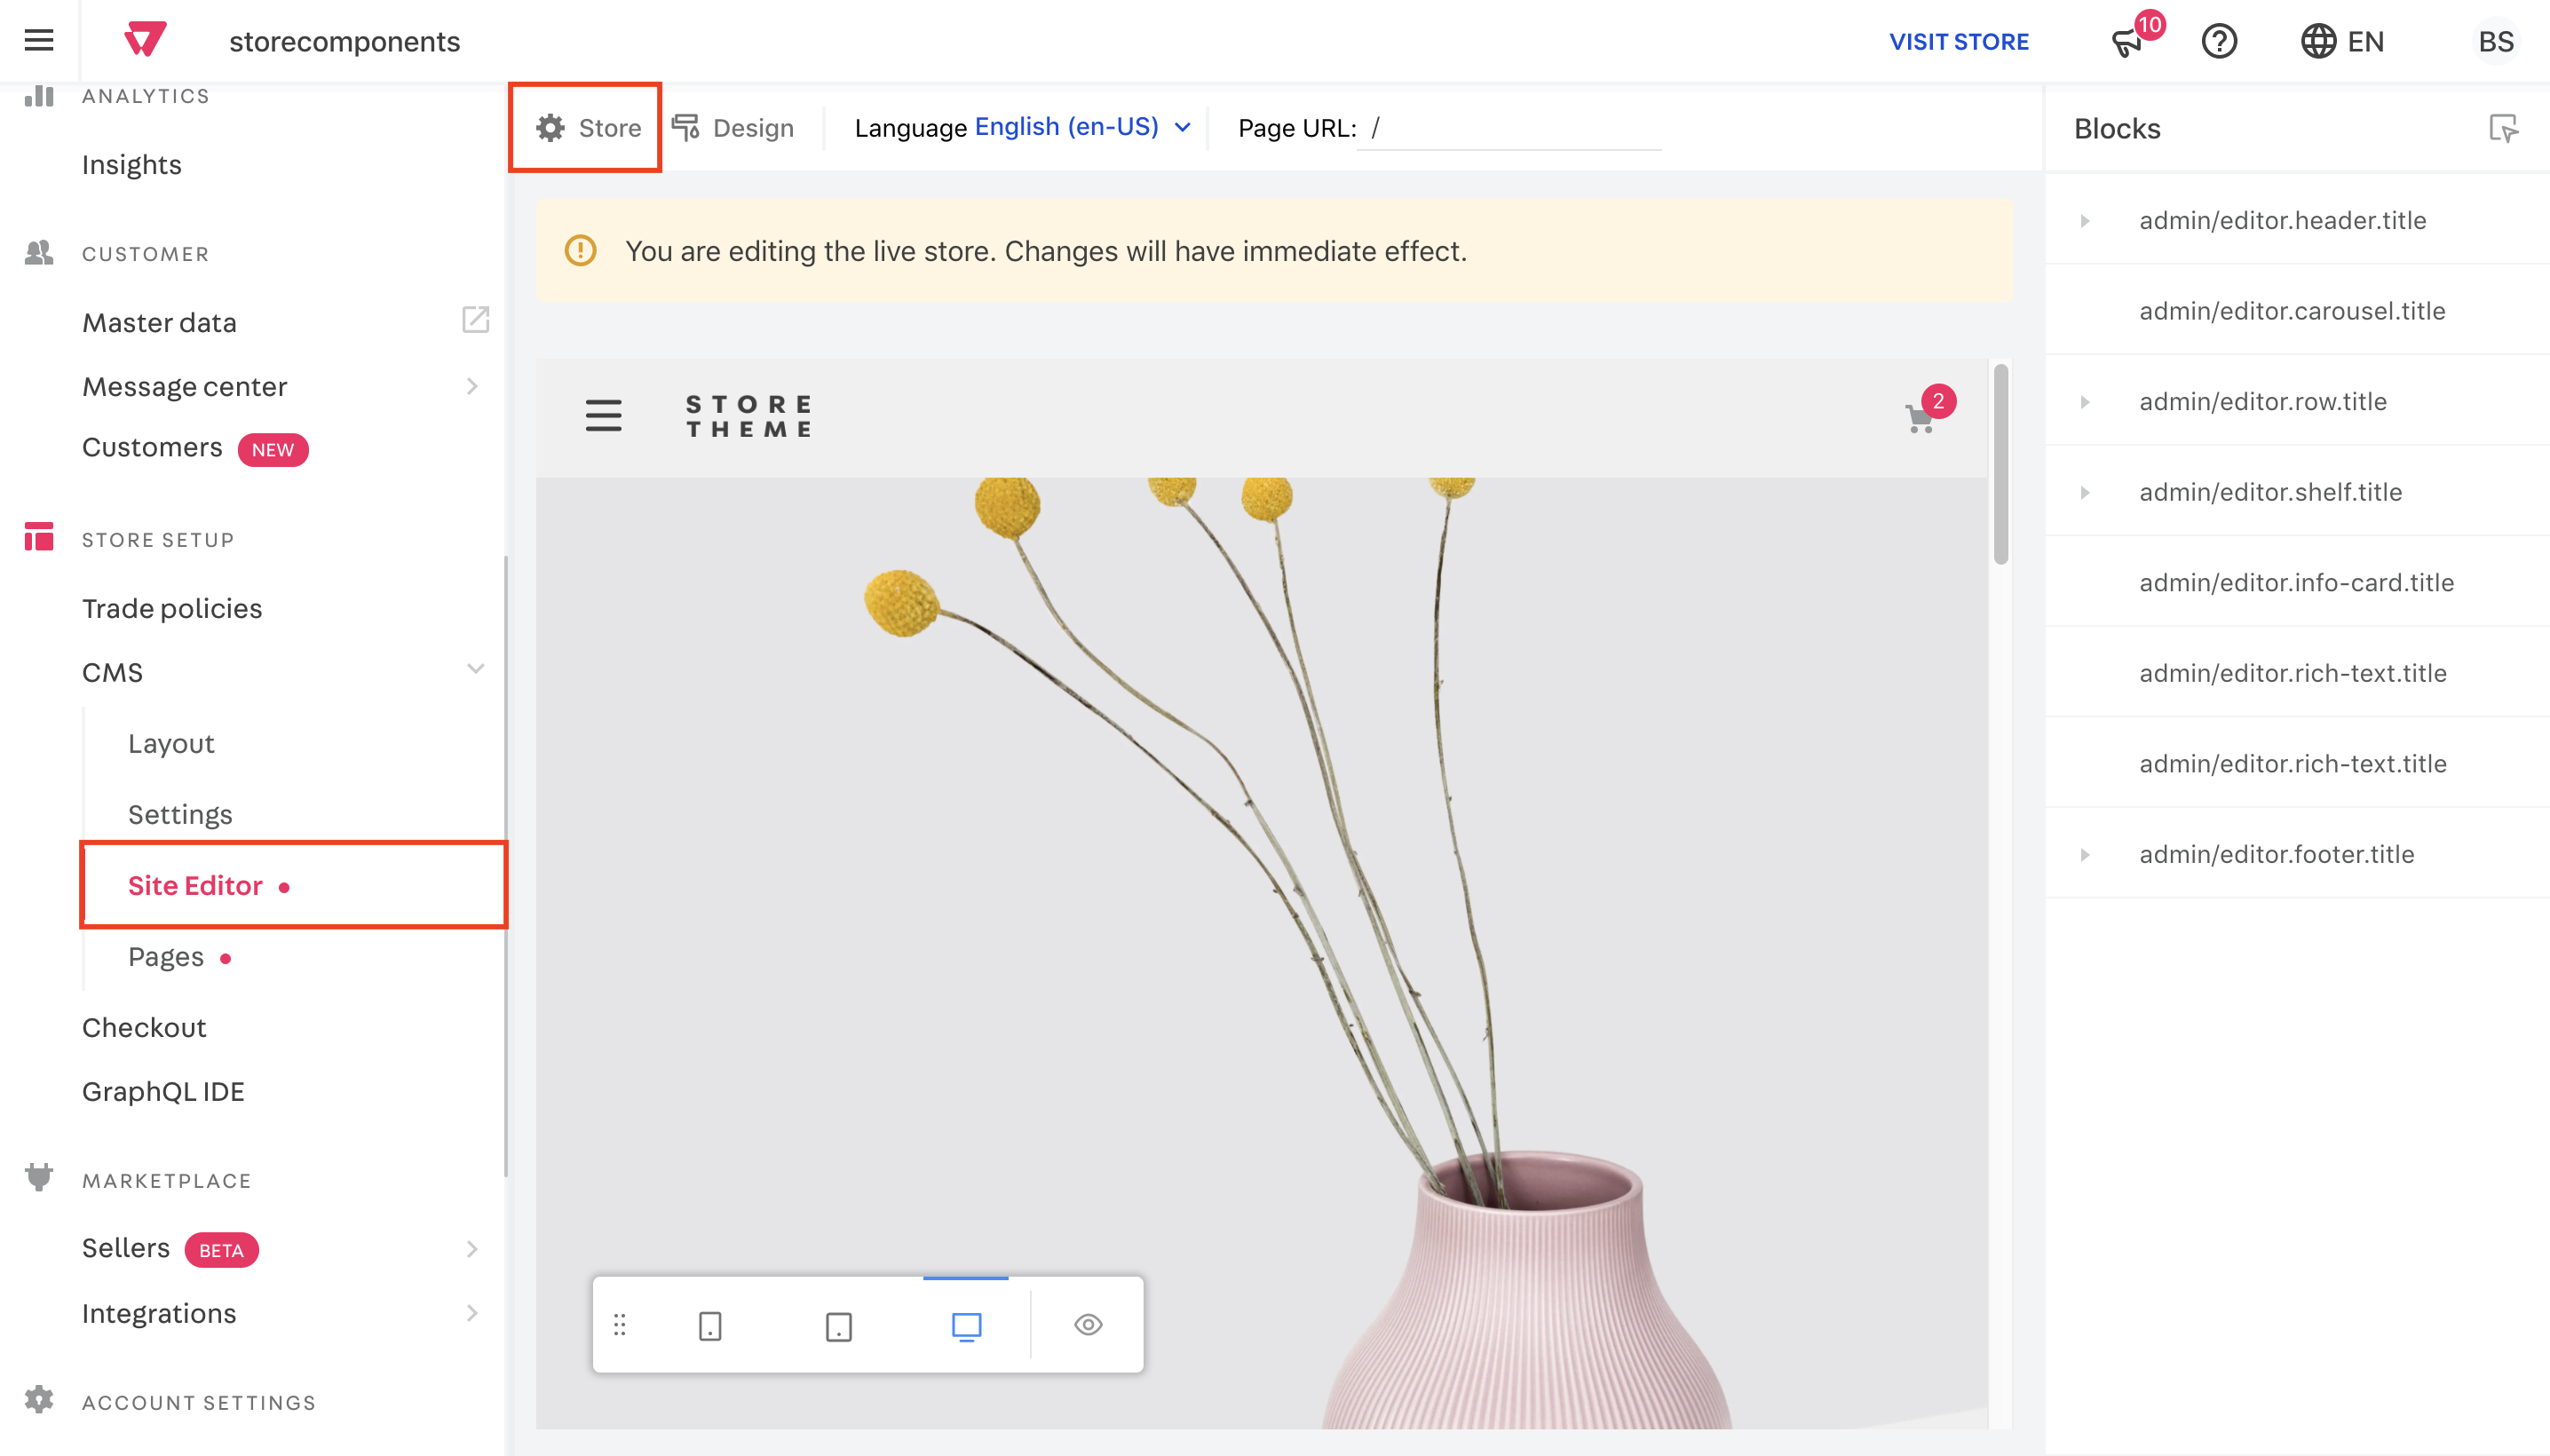Click the live store warning icon
2550x1456 pixels.
[580, 251]
